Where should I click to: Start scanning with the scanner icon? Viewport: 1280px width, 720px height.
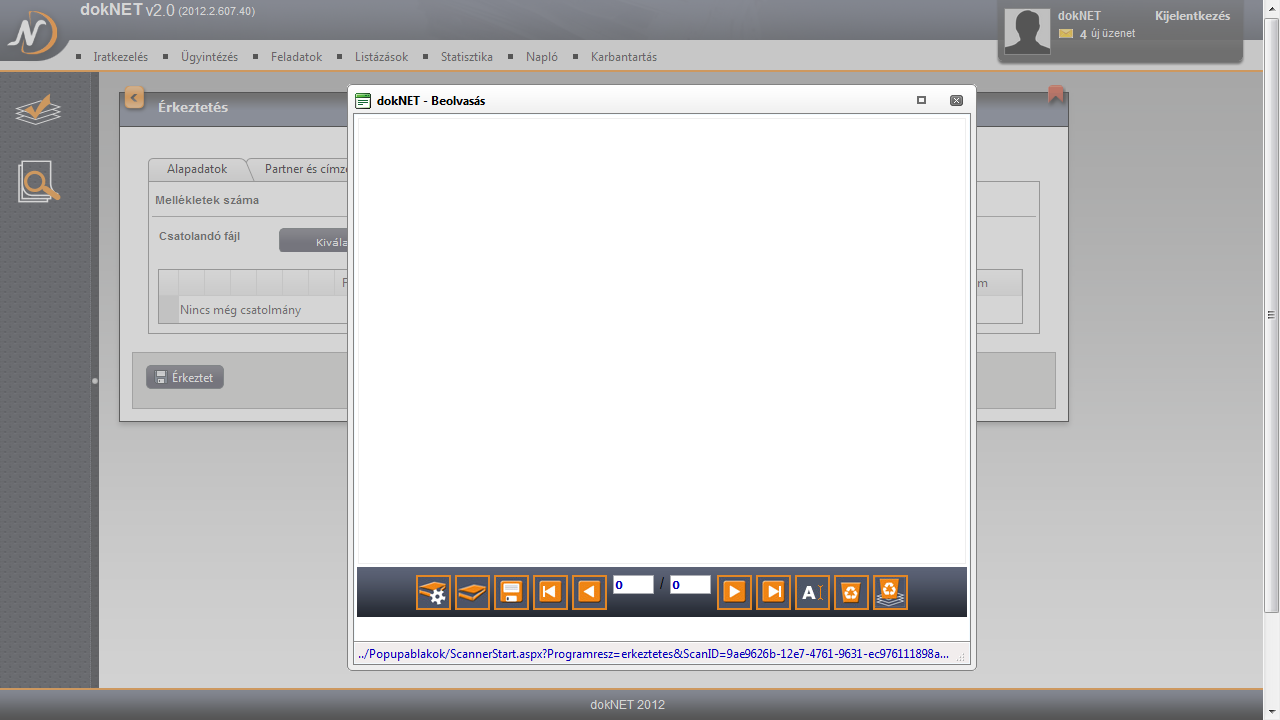(x=472, y=592)
